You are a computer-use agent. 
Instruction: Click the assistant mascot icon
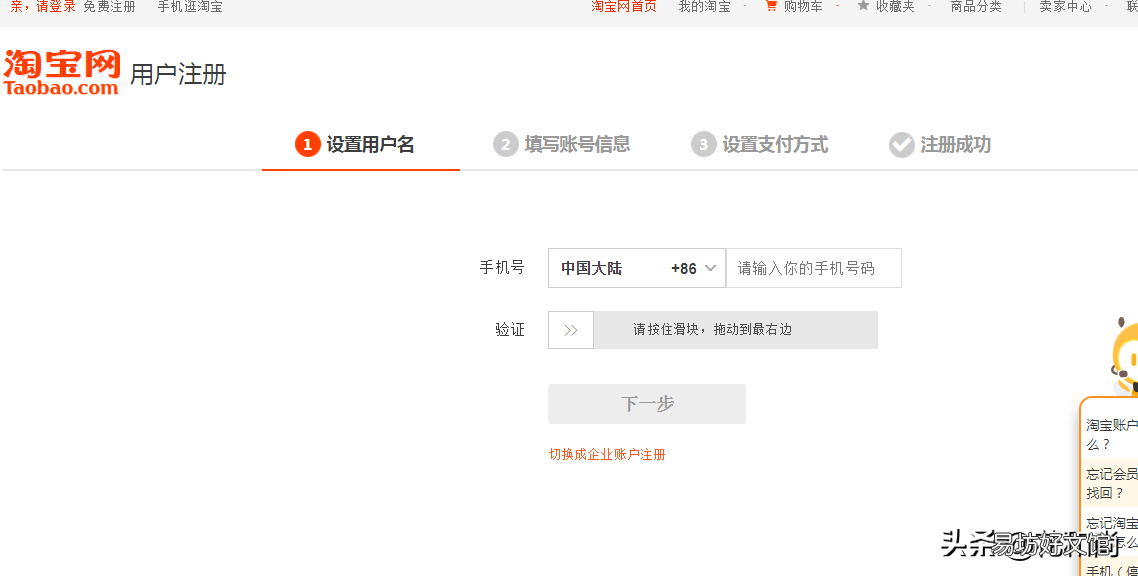[1124, 357]
